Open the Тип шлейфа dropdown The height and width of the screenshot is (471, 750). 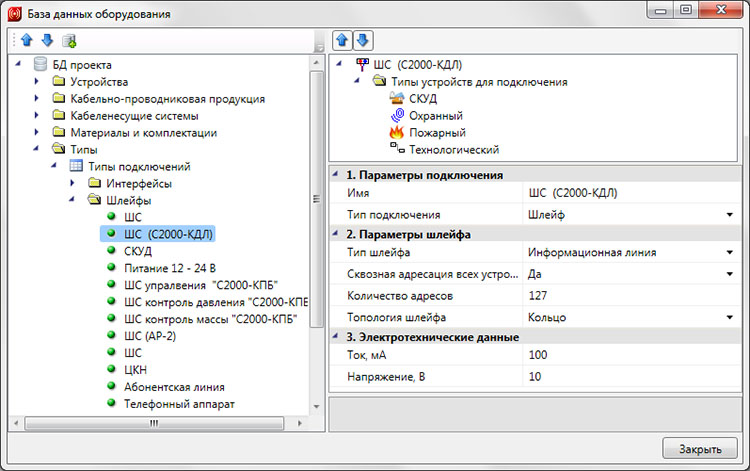pos(729,252)
